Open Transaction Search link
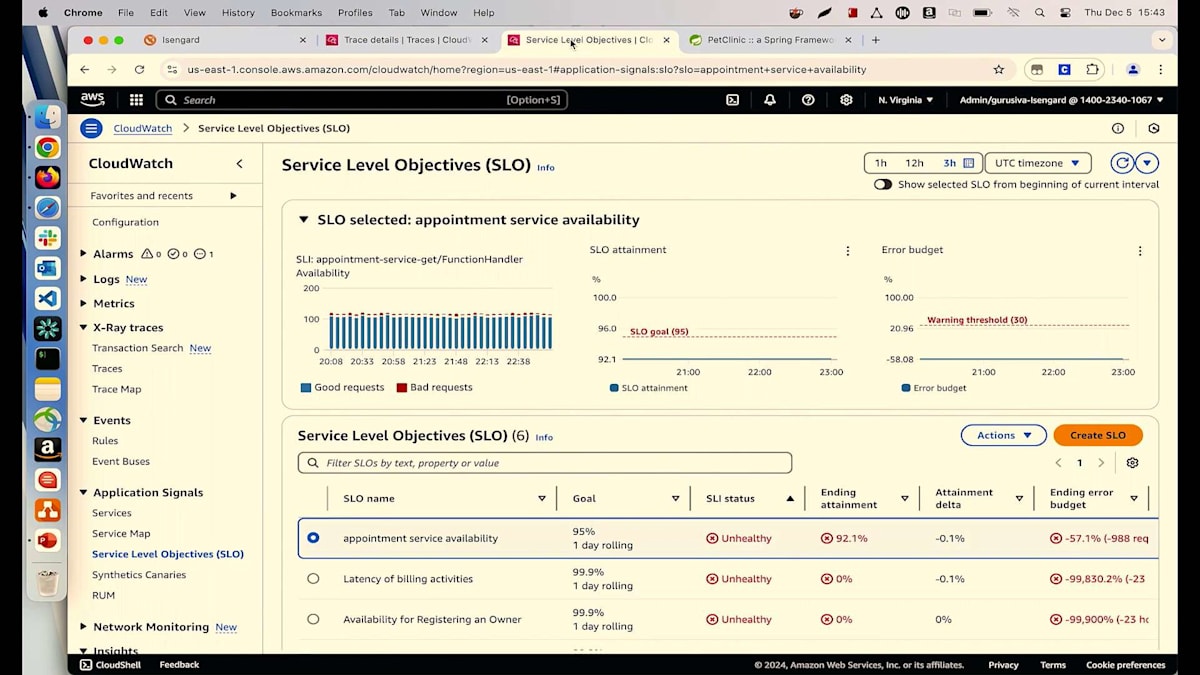Screen dimensions: 1200x675 point(138,348)
